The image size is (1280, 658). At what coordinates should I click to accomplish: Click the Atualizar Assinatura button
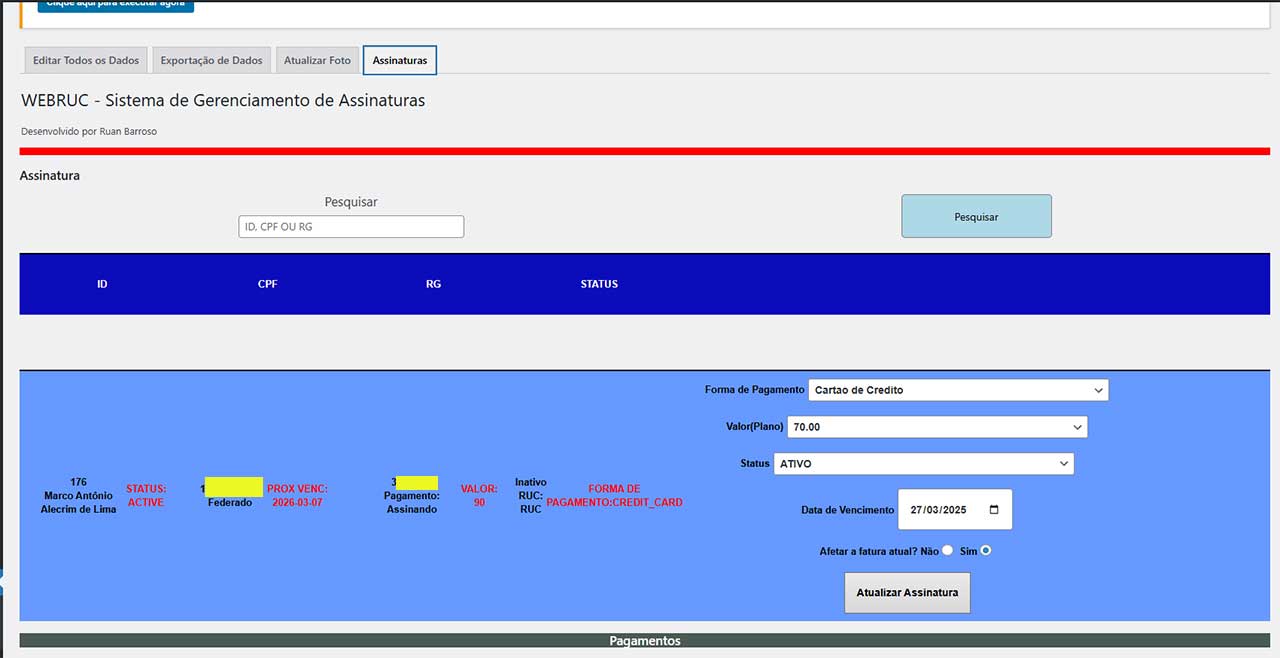907,593
